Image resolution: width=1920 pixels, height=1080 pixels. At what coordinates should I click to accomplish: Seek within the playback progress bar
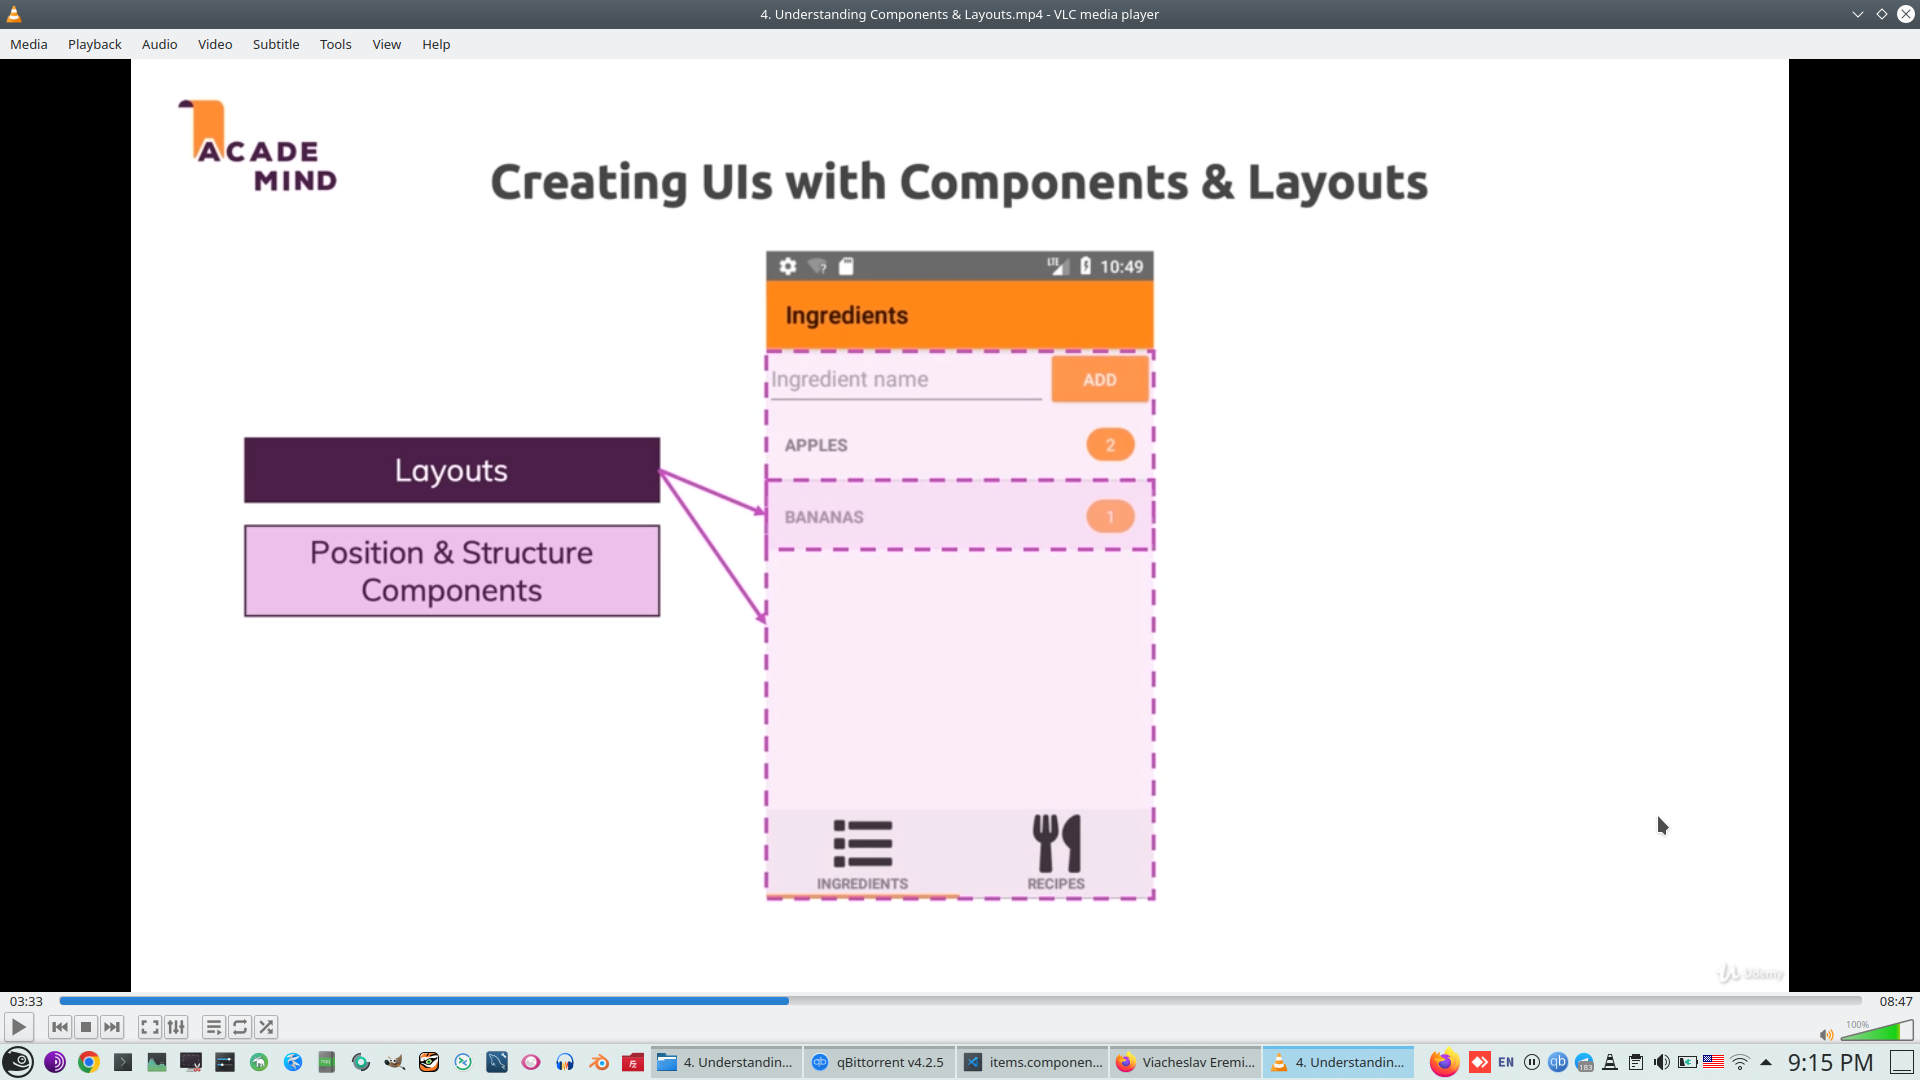coord(960,1001)
